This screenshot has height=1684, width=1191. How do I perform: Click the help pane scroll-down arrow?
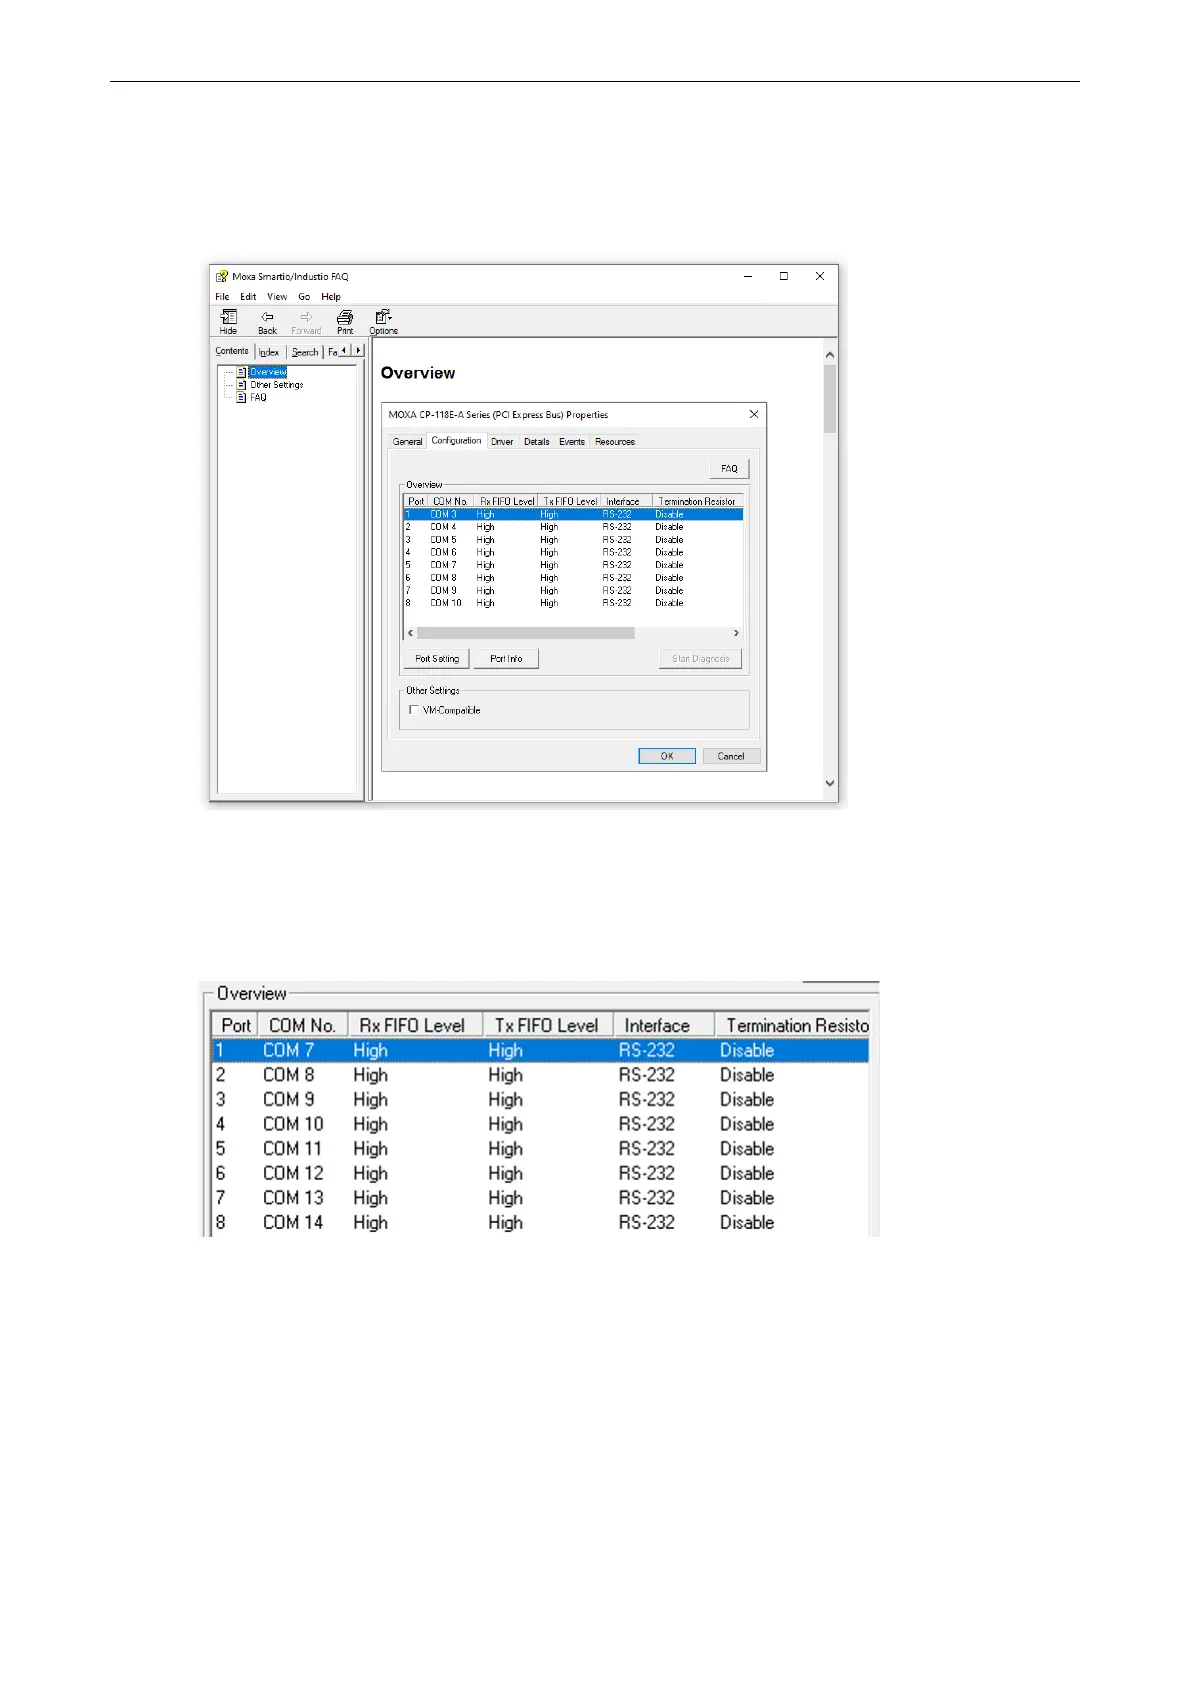(x=829, y=784)
